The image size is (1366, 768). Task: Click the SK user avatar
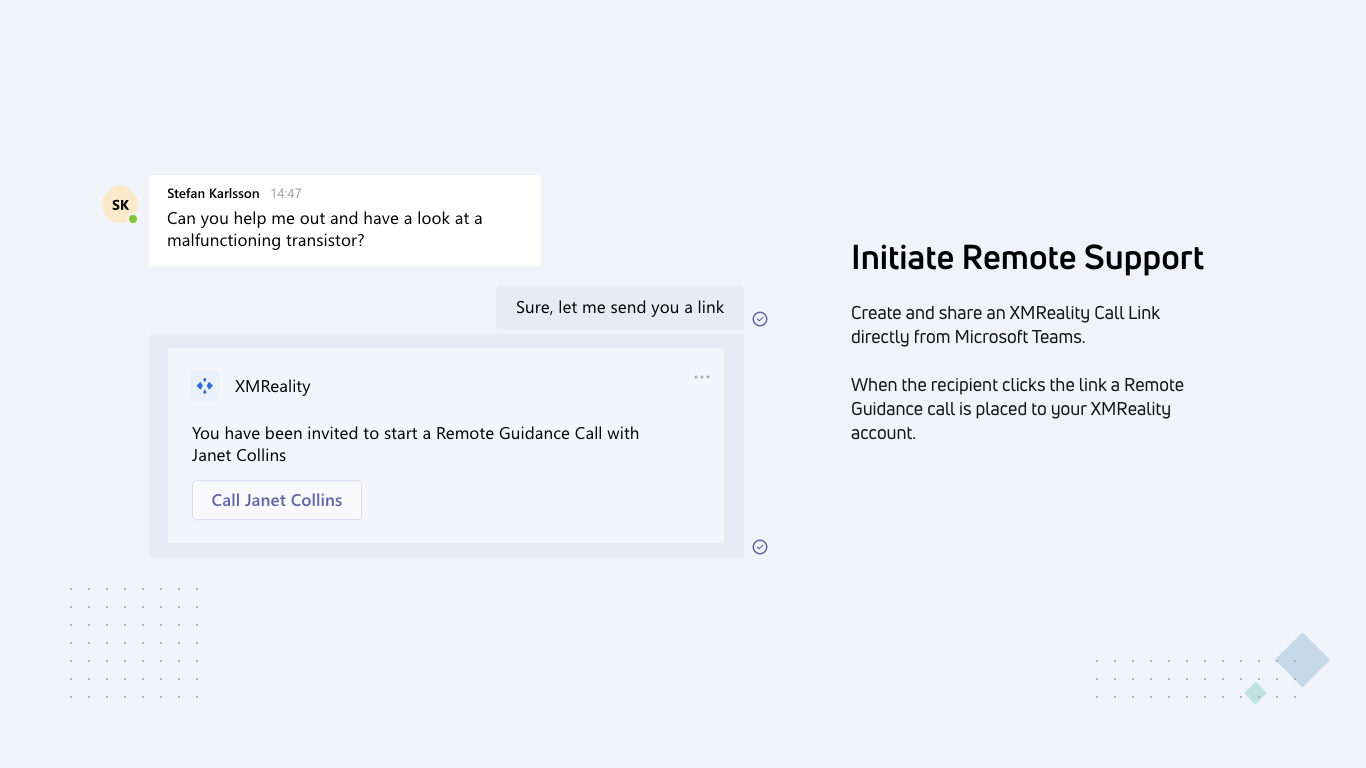pyautogui.click(x=120, y=205)
